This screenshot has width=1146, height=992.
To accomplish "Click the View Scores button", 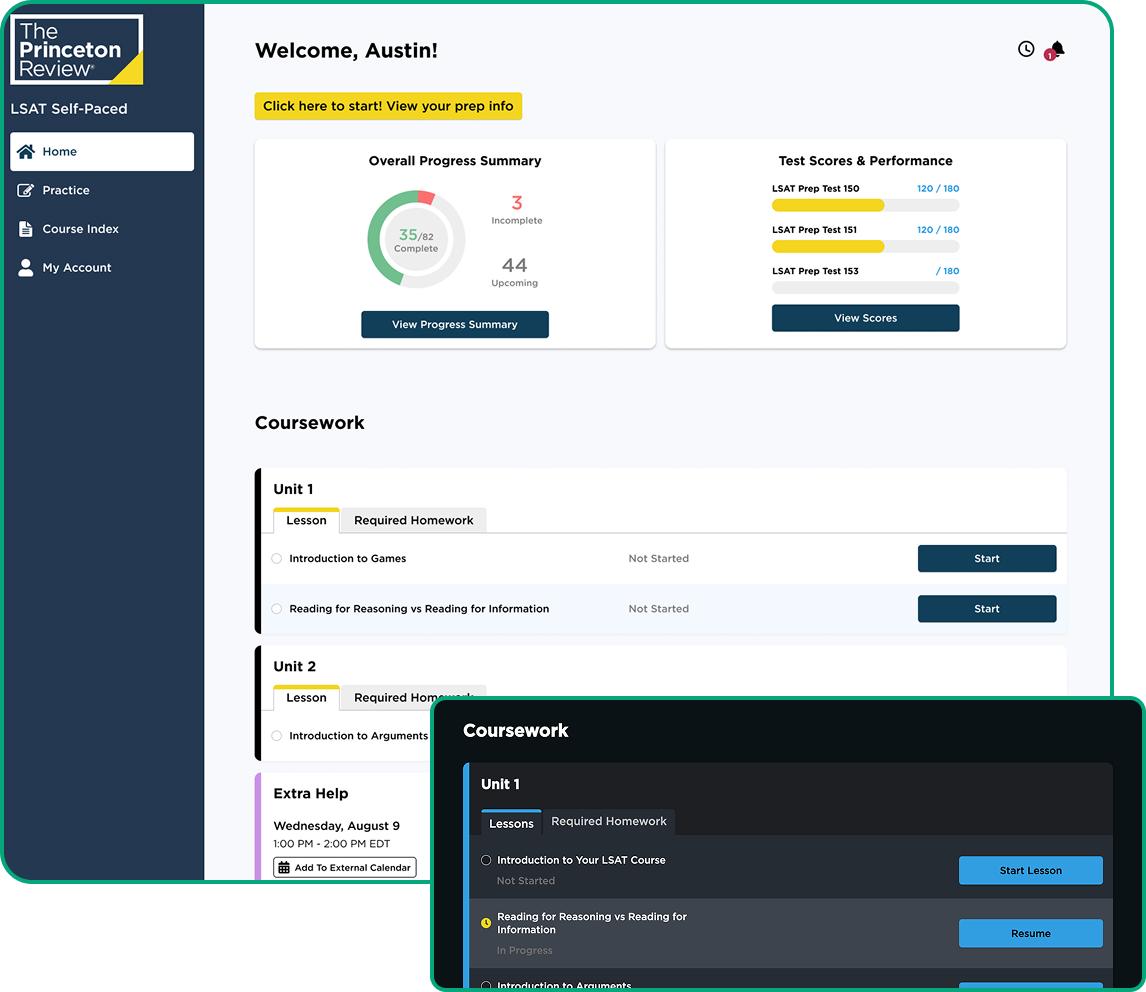I will 865,318.
